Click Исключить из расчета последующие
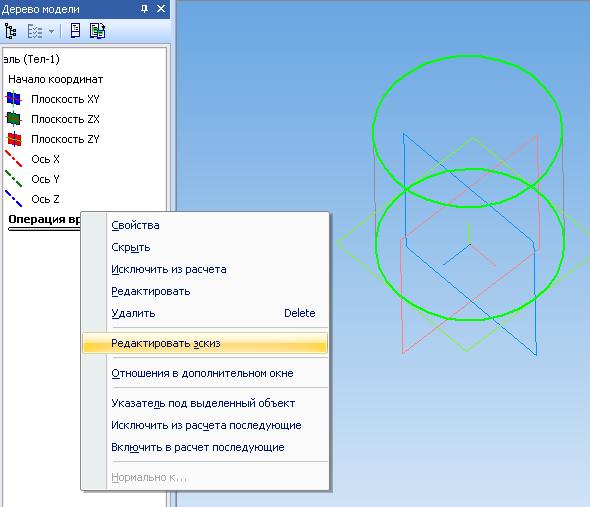This screenshot has height=507, width=590. click(x=206, y=425)
